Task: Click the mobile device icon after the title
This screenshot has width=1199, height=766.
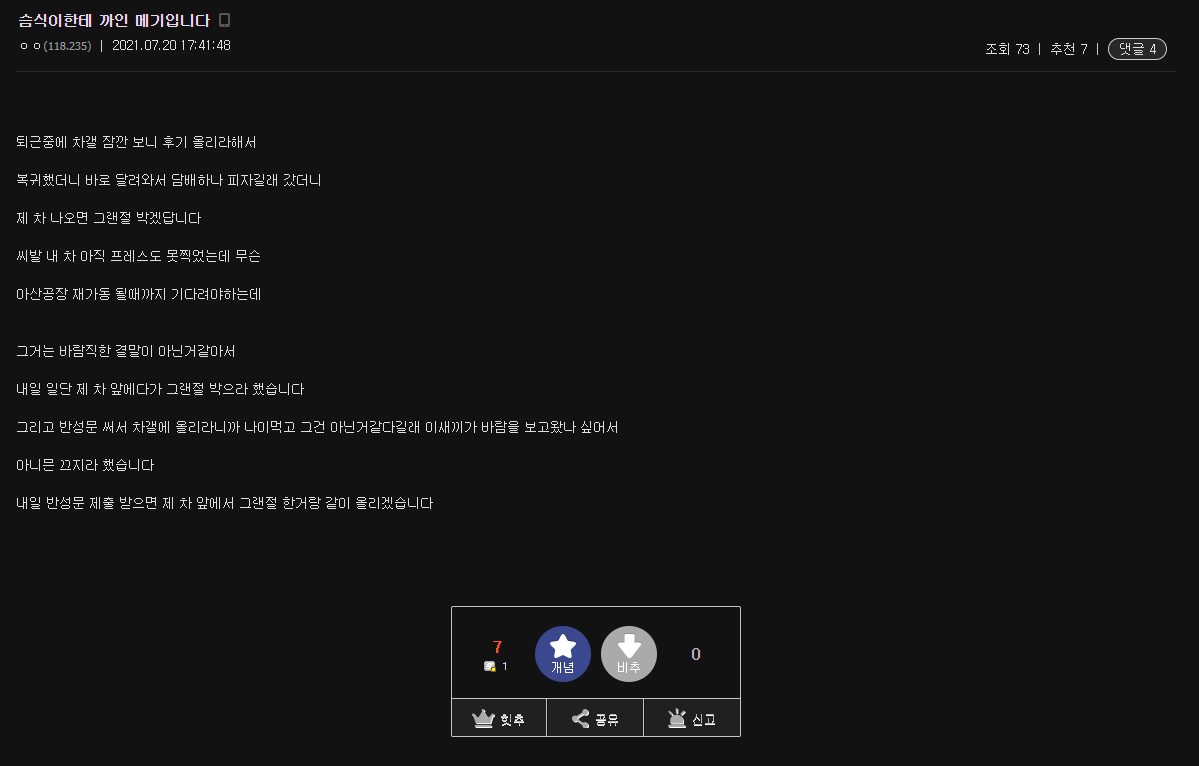Action: click(x=224, y=20)
